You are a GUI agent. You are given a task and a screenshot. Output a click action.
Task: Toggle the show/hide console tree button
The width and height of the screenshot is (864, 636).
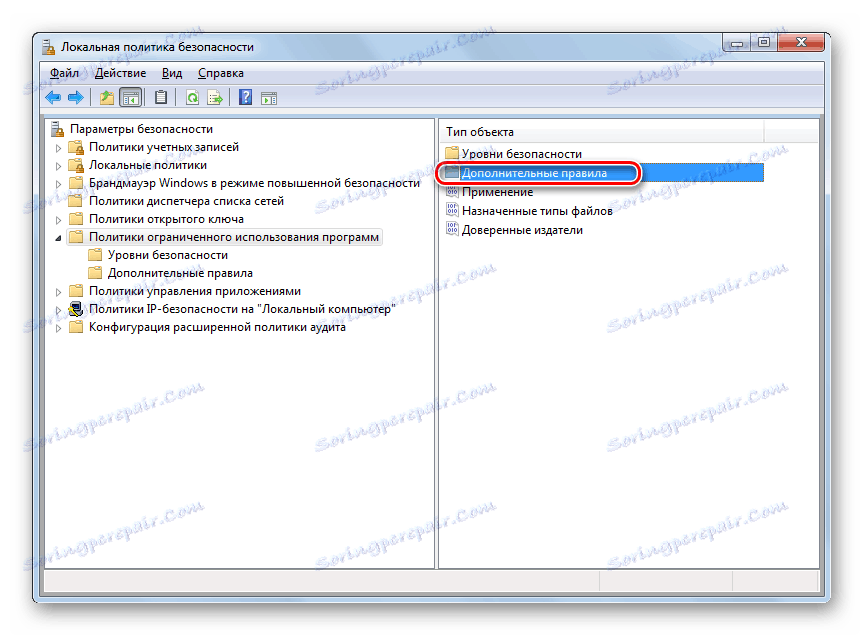click(x=131, y=98)
